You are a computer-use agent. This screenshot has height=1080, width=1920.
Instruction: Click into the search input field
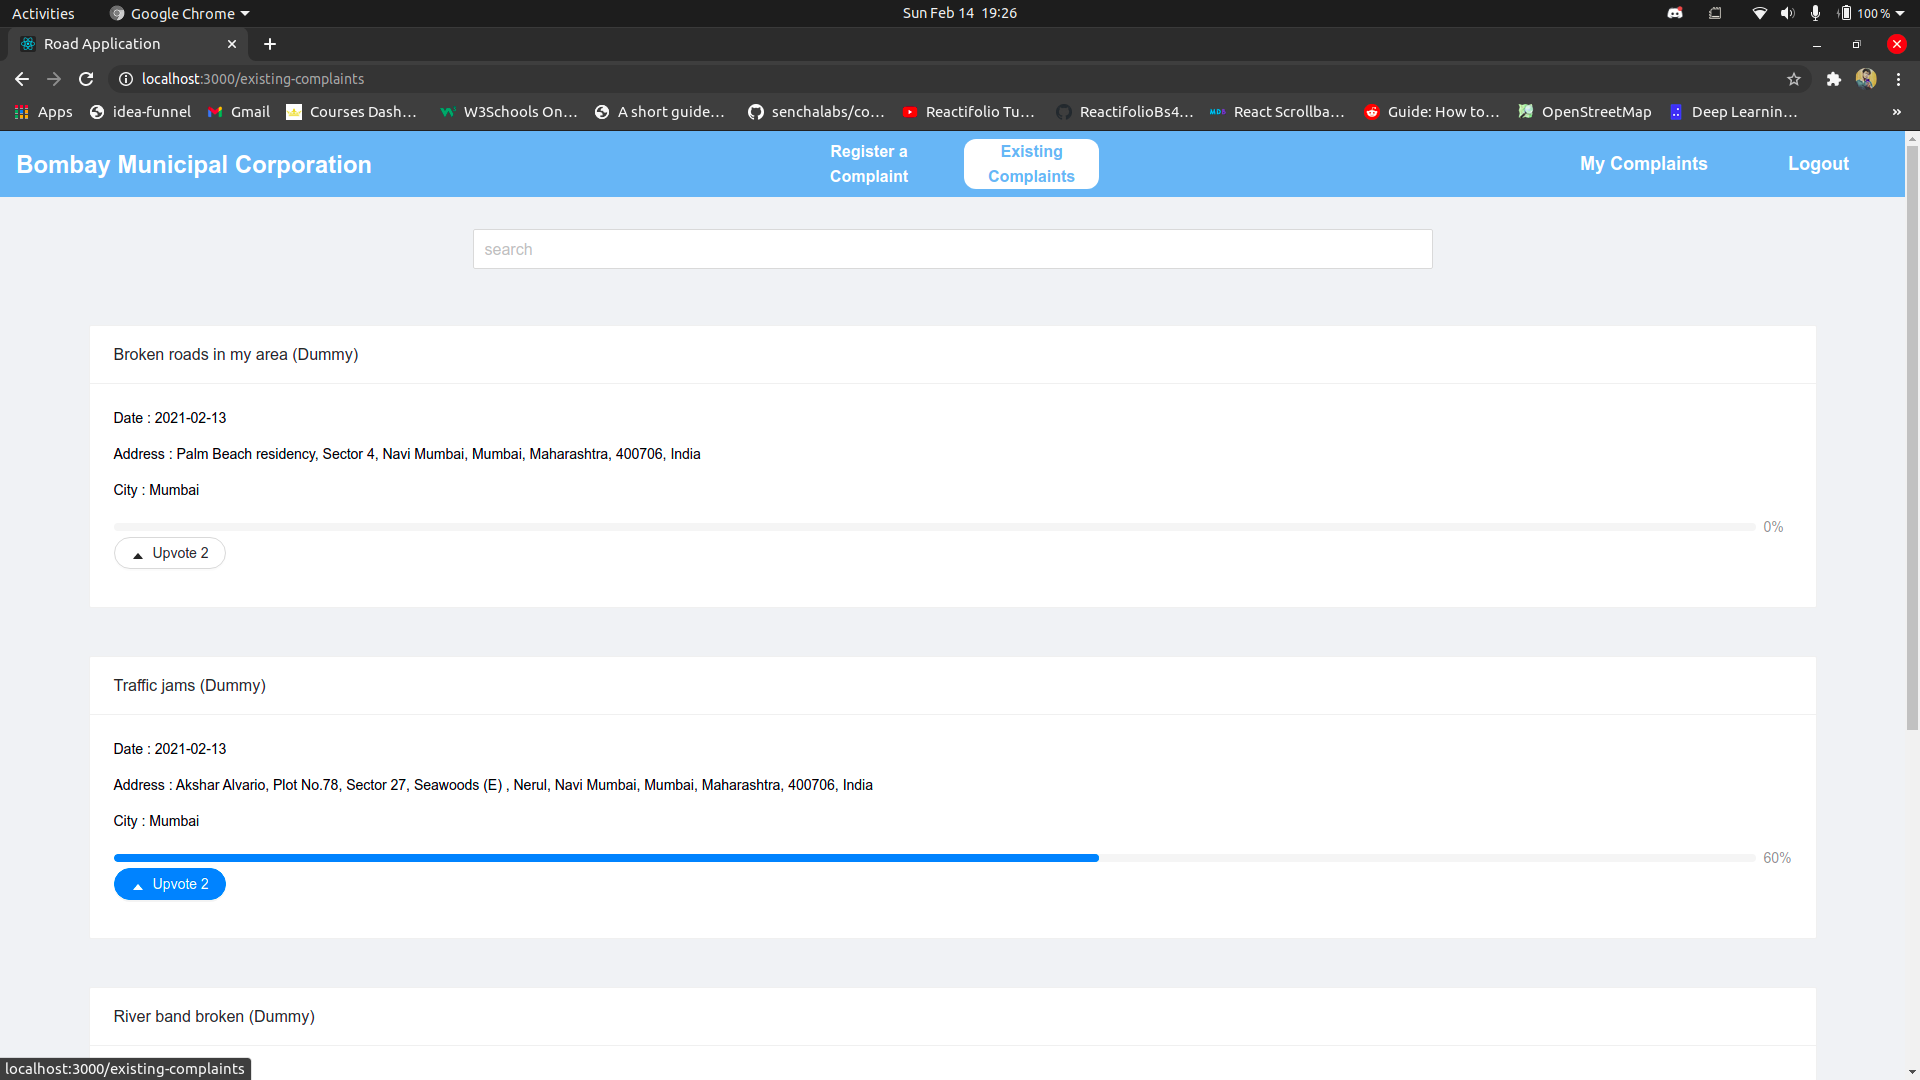click(x=952, y=249)
